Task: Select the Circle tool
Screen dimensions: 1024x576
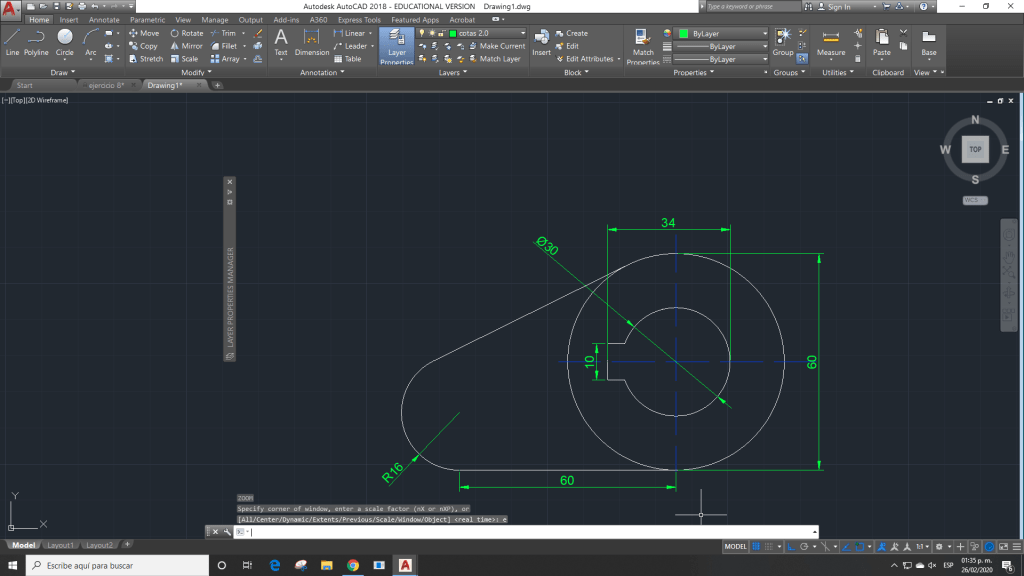Action: (65, 41)
